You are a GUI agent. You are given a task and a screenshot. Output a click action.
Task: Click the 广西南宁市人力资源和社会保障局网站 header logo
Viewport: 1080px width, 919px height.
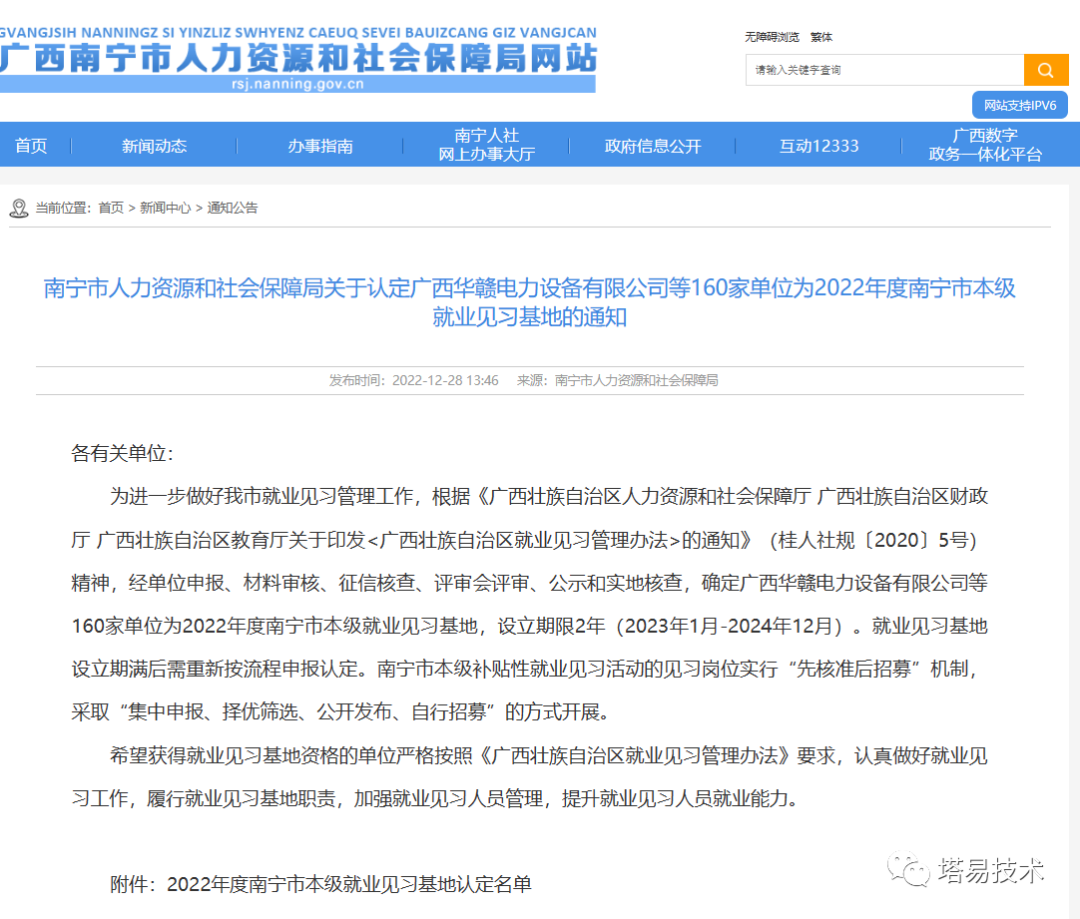point(298,58)
